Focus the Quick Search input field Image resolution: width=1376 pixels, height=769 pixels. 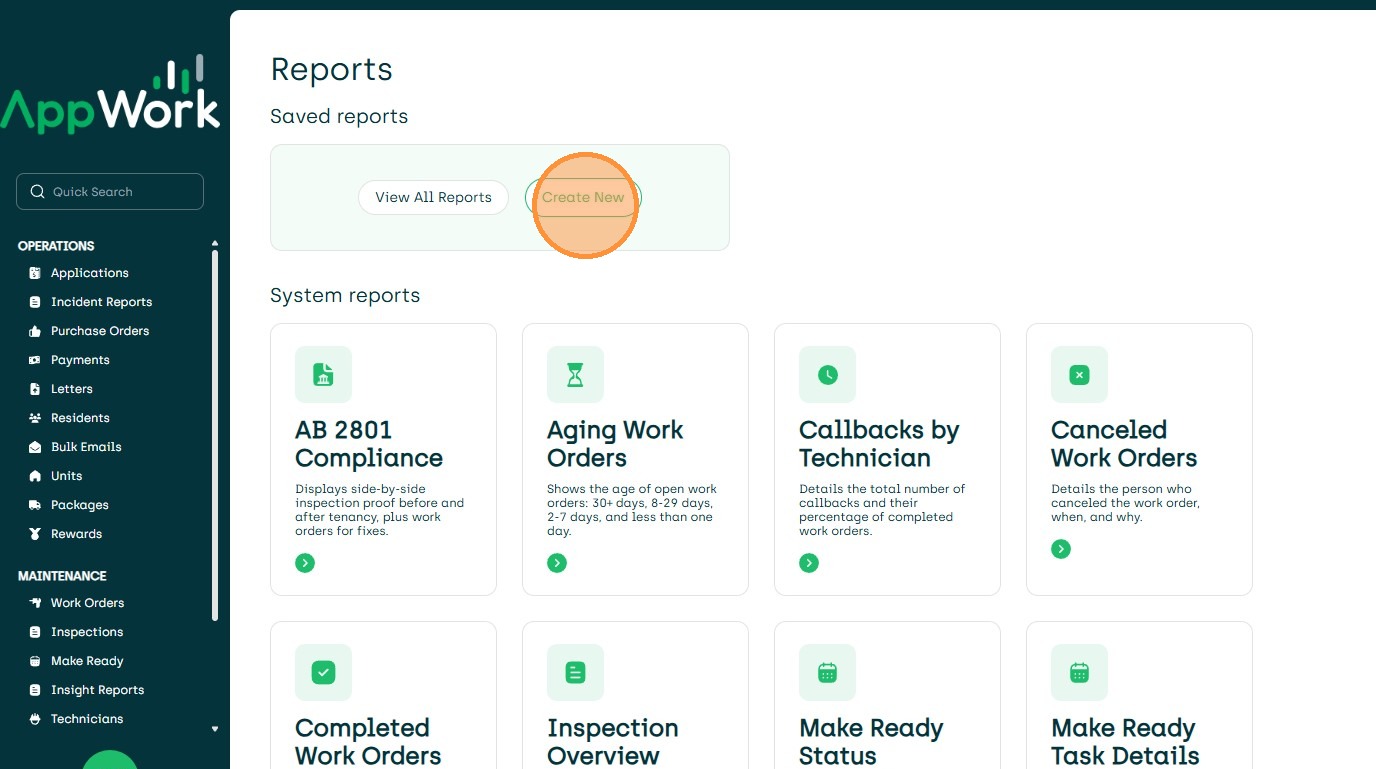pos(110,192)
